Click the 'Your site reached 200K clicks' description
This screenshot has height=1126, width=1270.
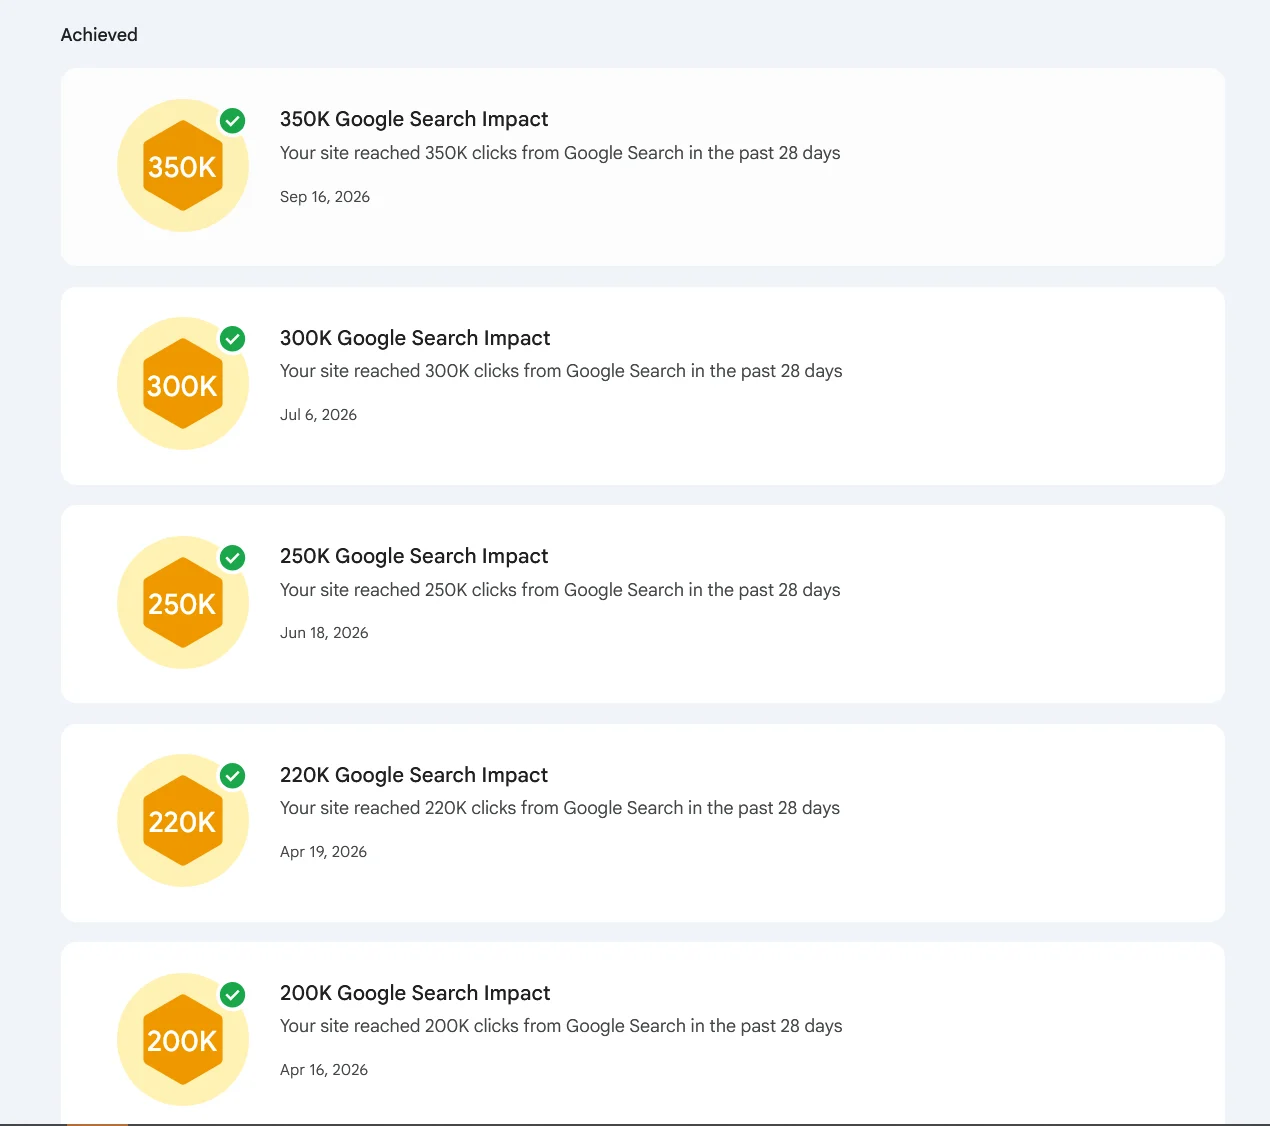561,1026
